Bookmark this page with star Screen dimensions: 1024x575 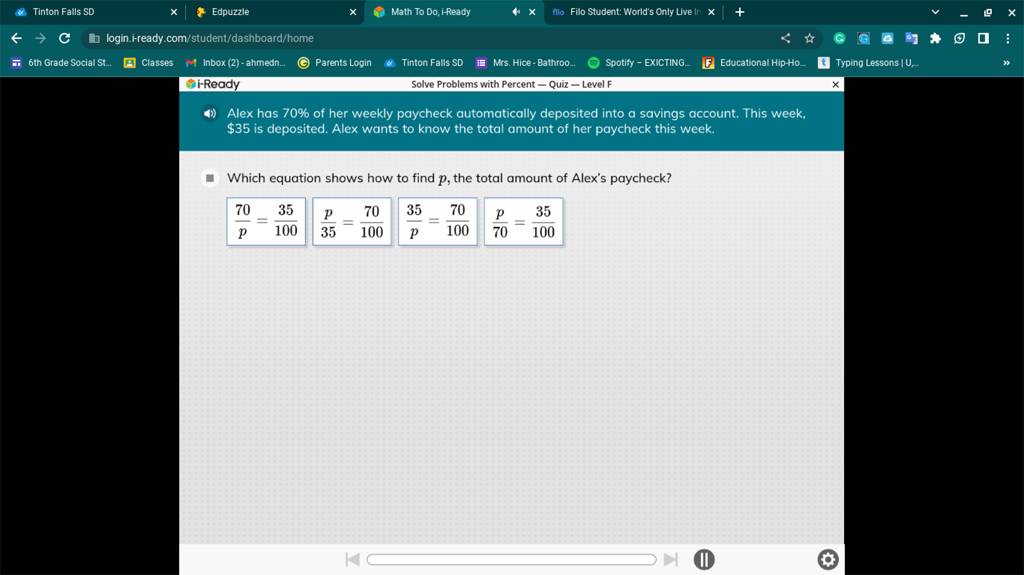809,38
